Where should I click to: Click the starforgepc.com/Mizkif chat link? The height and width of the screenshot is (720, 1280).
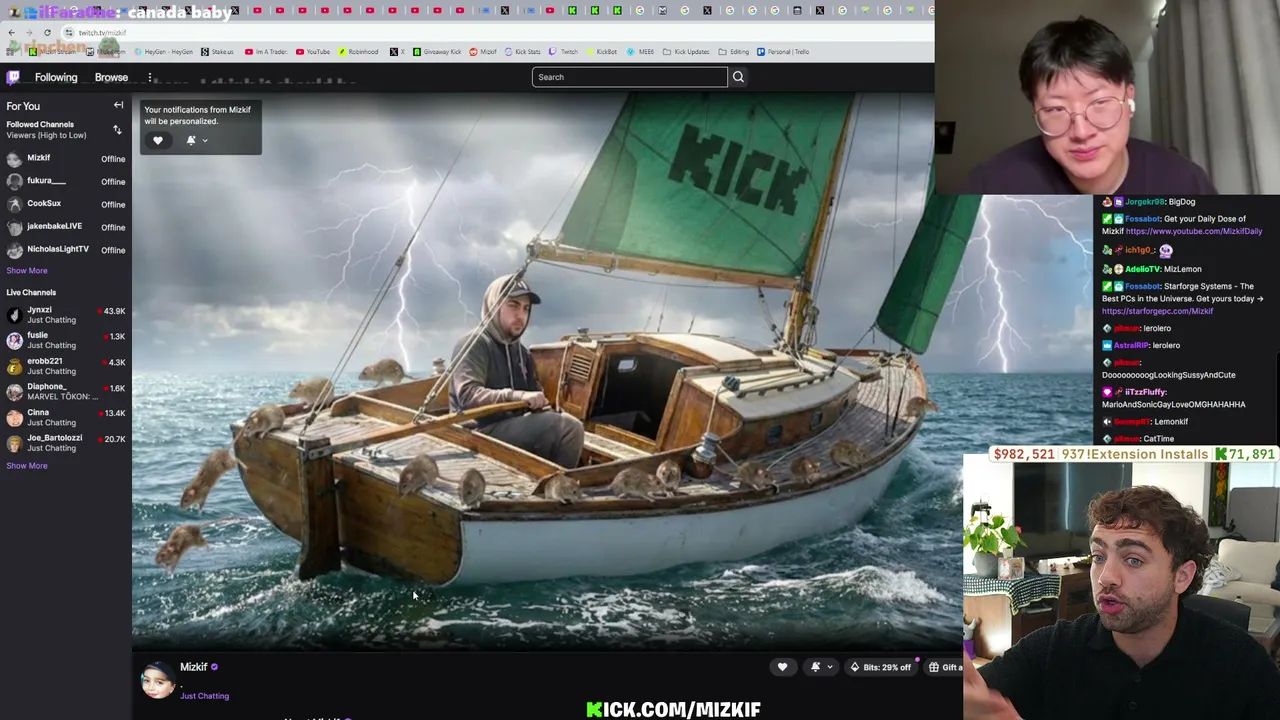(x=1158, y=311)
